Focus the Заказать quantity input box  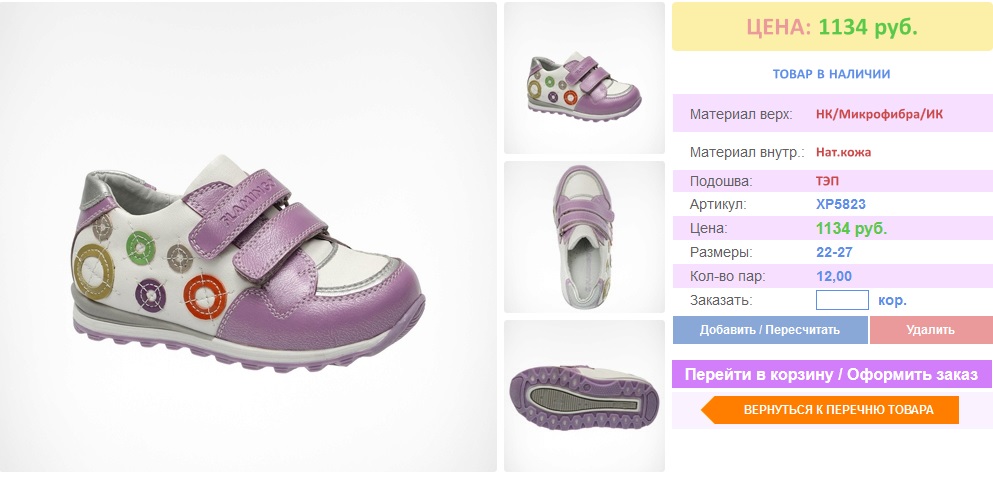coord(842,300)
